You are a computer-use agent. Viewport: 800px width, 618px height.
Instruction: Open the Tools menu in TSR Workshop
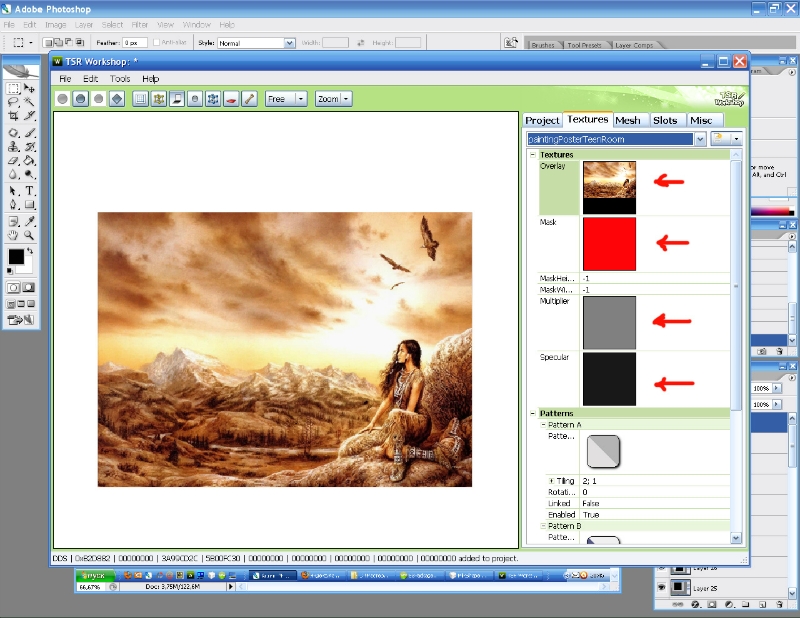[120, 78]
